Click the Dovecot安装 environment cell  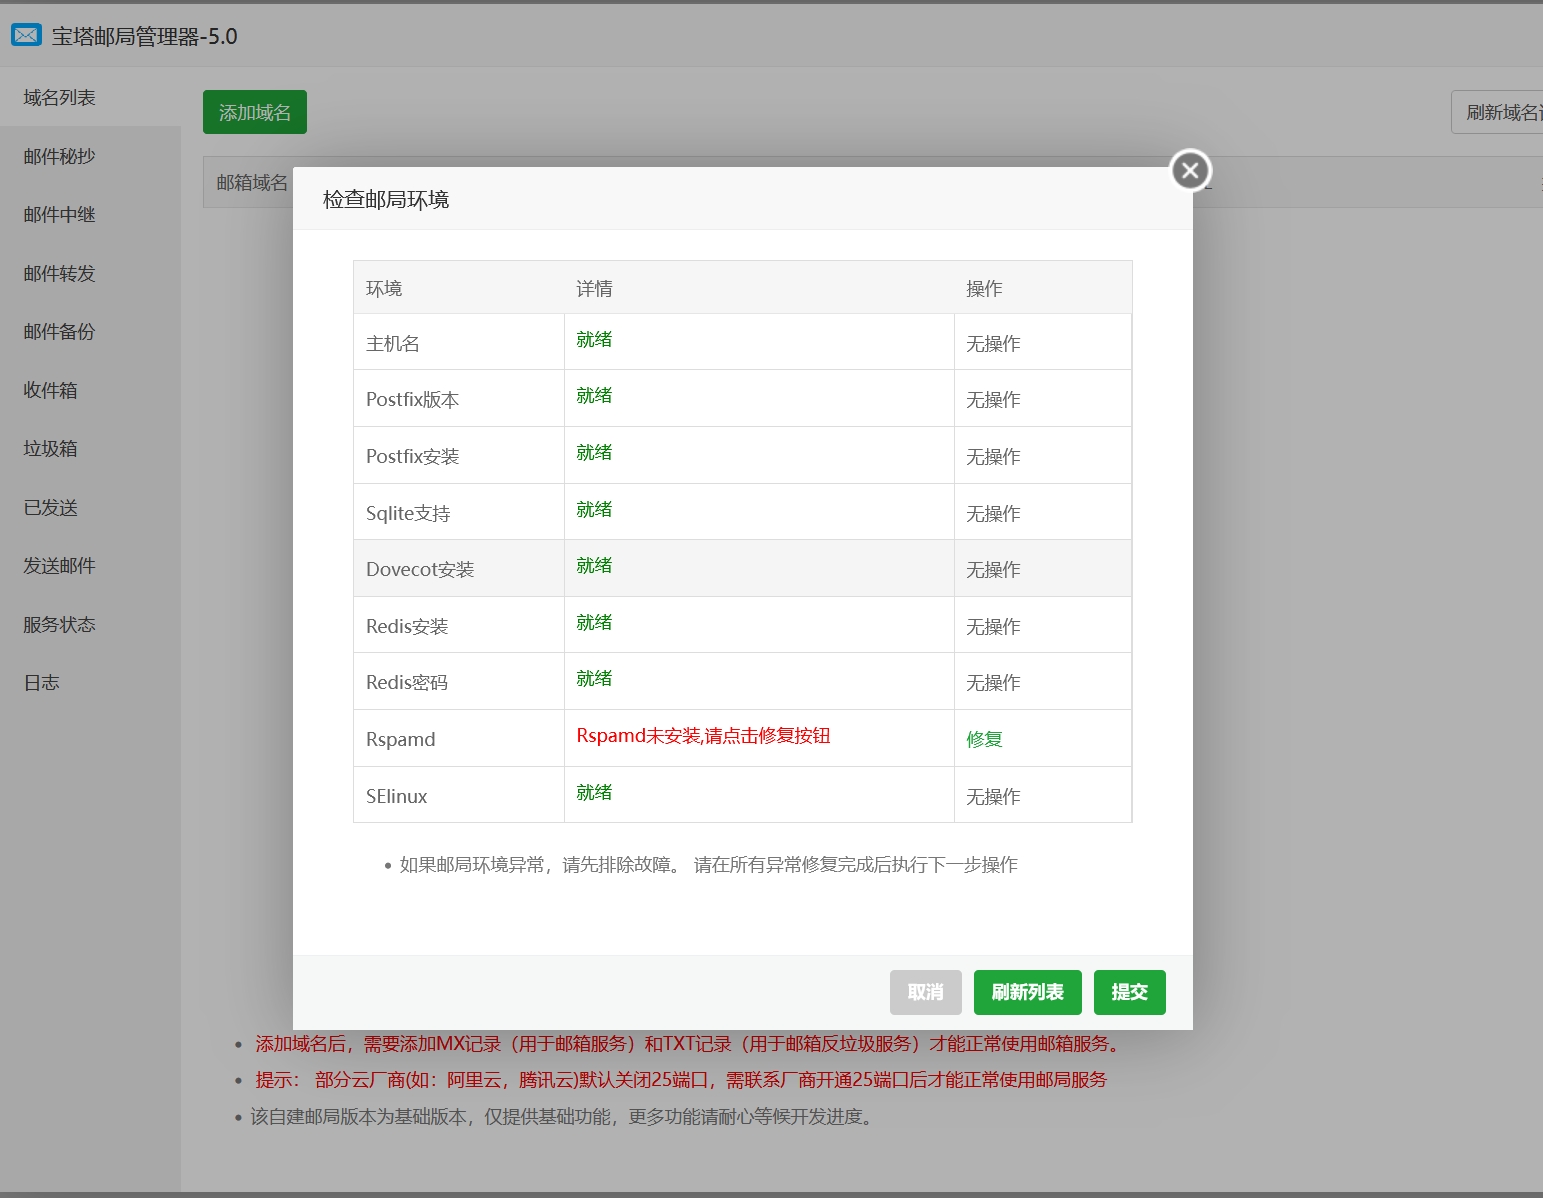[x=459, y=568]
